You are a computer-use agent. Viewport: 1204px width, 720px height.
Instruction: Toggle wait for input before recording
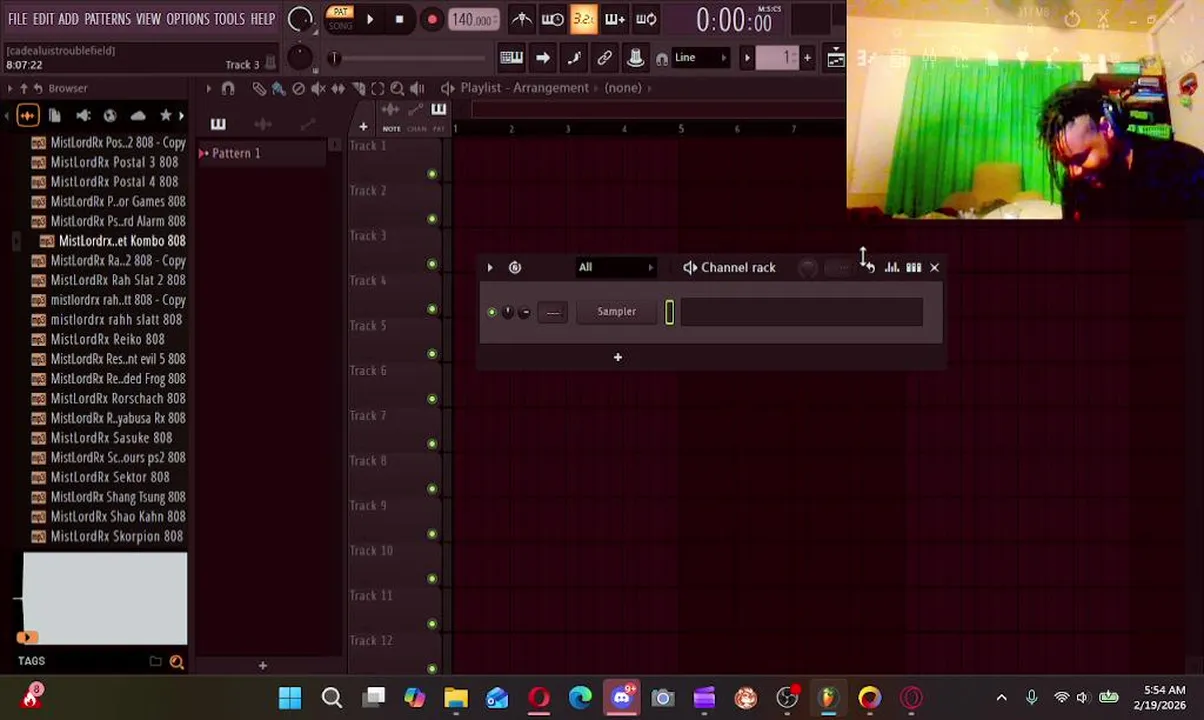click(x=553, y=19)
